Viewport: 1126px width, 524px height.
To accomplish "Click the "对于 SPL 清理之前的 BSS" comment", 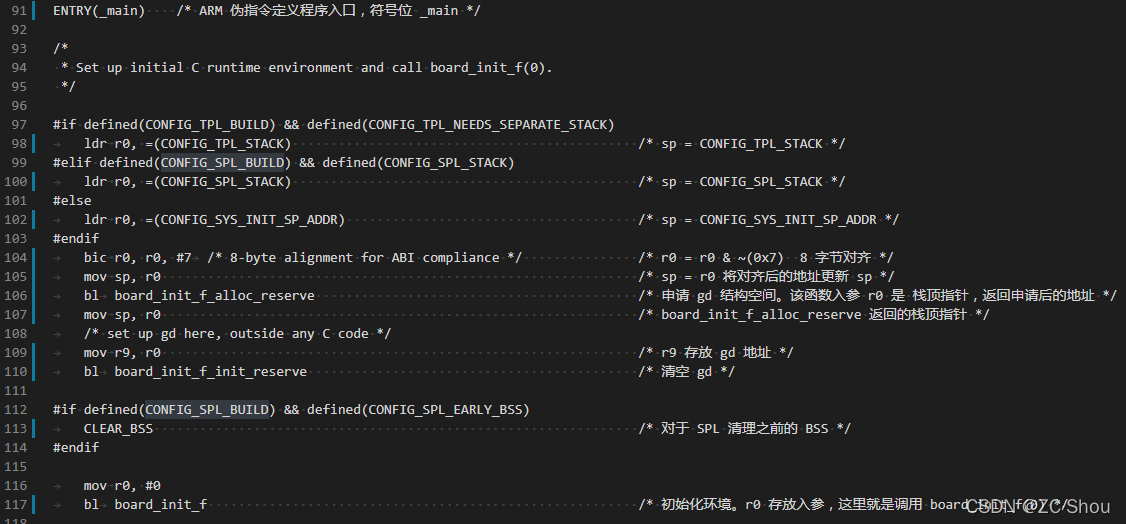I will pos(745,429).
